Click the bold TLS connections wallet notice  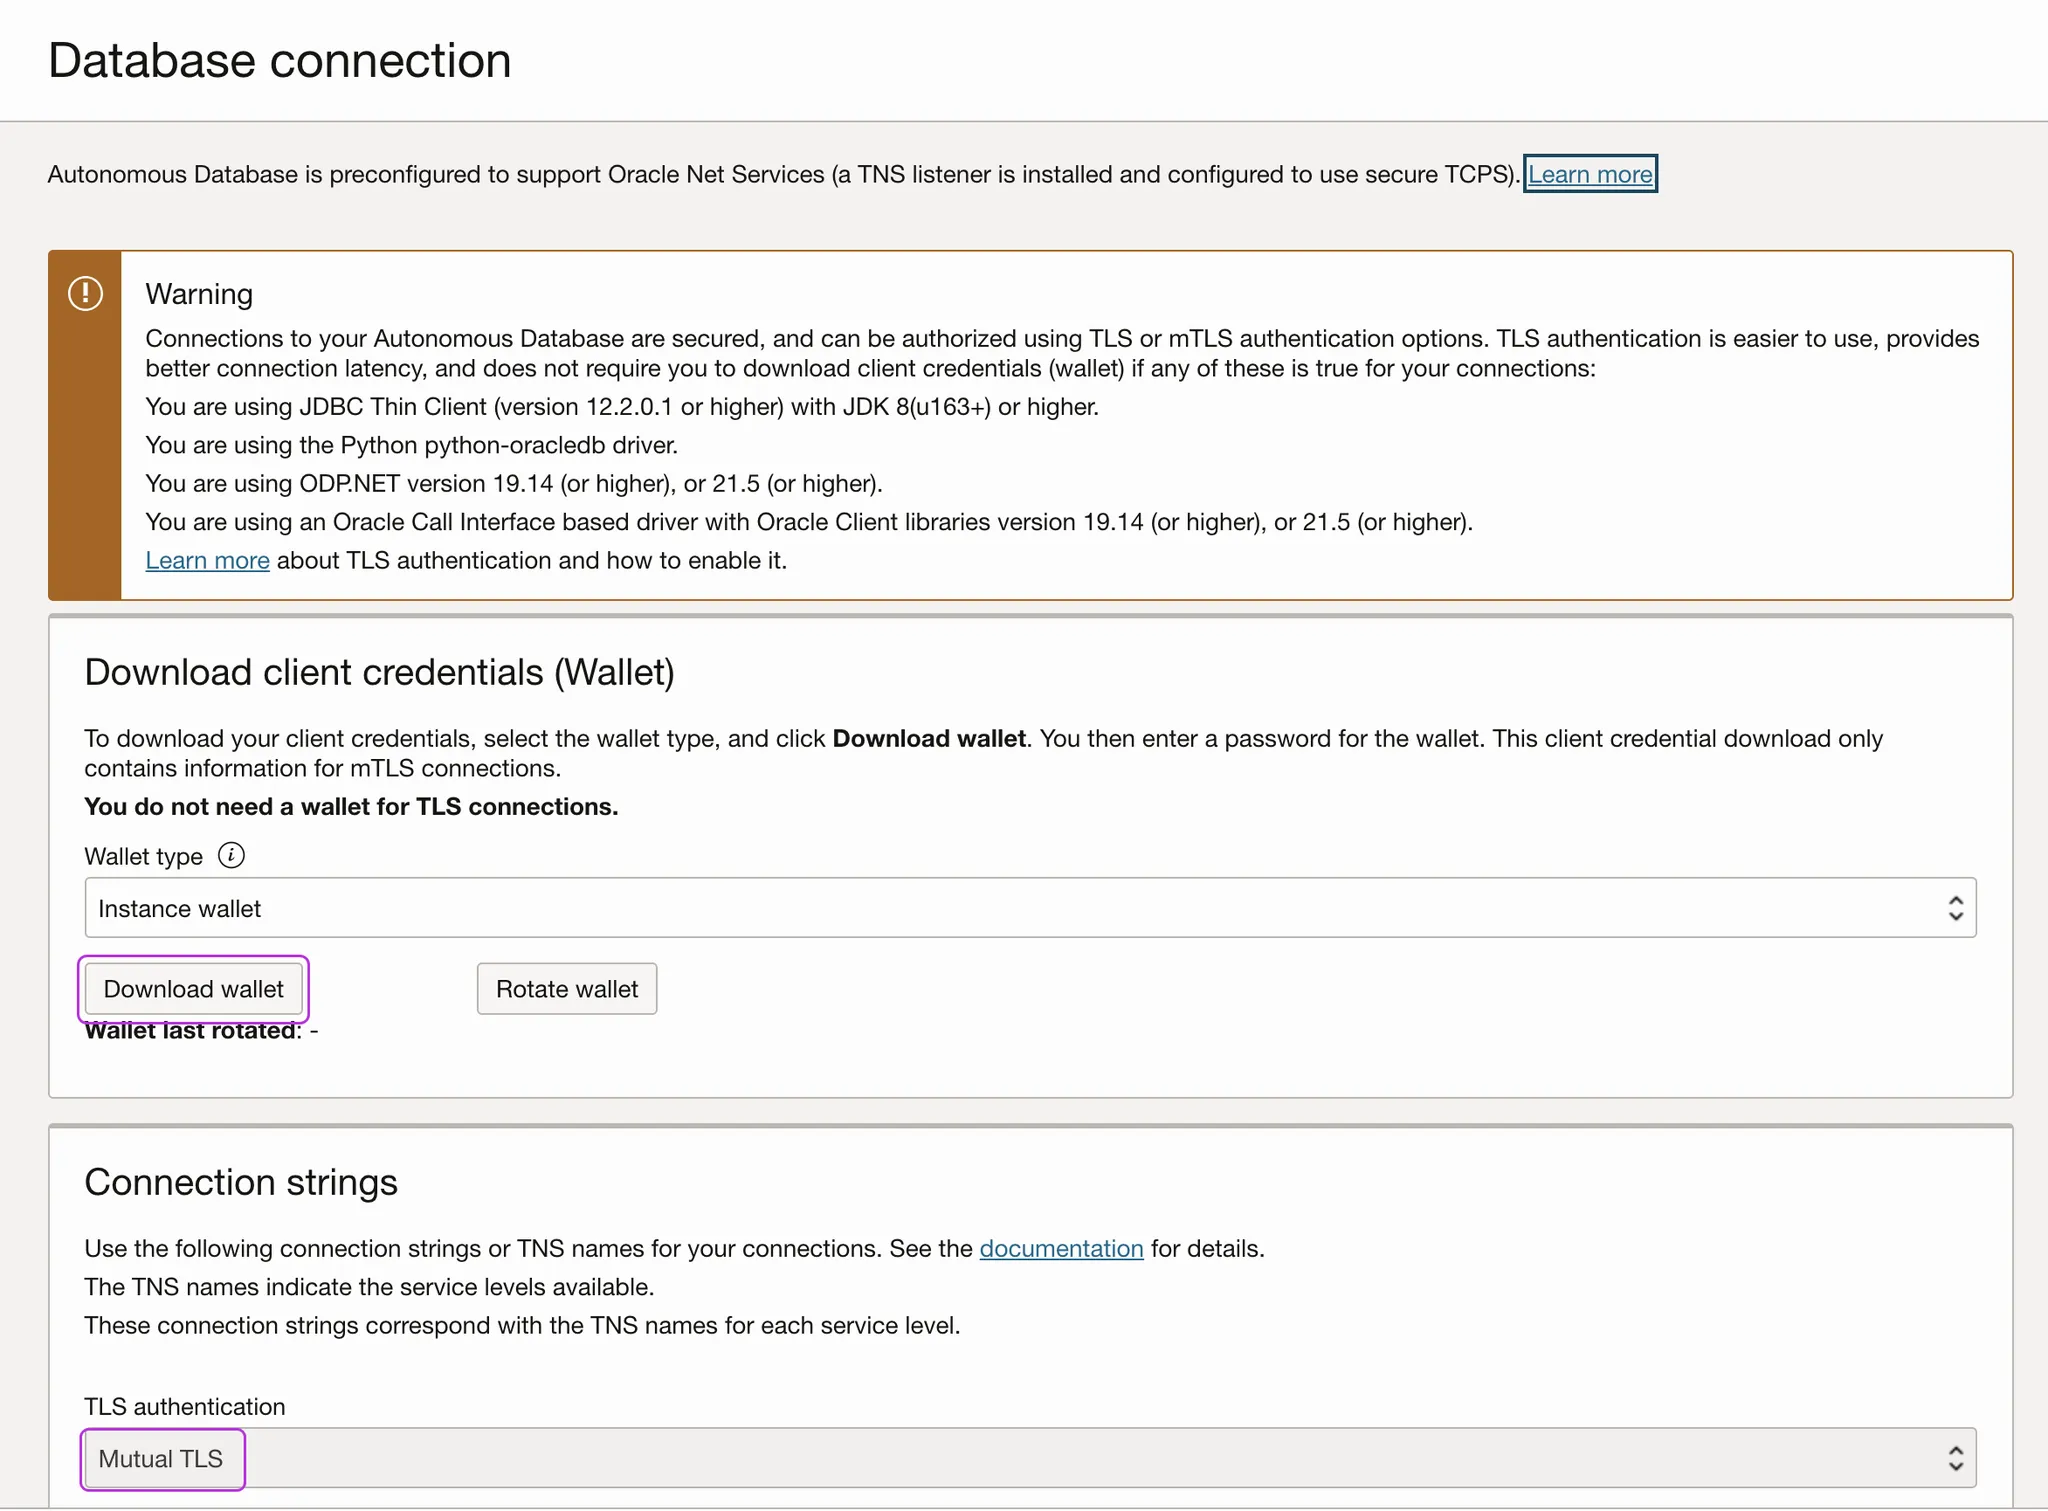pos(351,807)
